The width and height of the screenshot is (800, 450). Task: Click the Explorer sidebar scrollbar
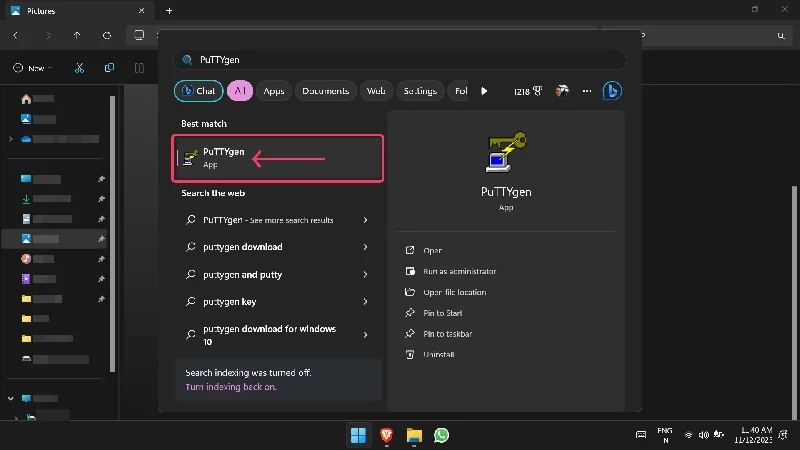coord(112,234)
